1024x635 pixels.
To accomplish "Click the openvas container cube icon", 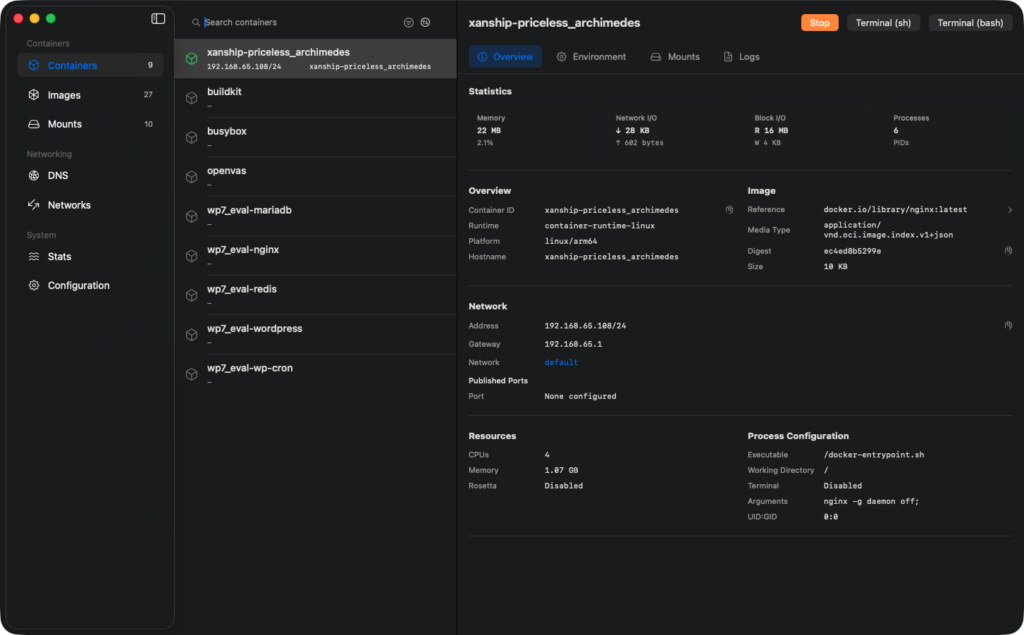I will pos(191,177).
